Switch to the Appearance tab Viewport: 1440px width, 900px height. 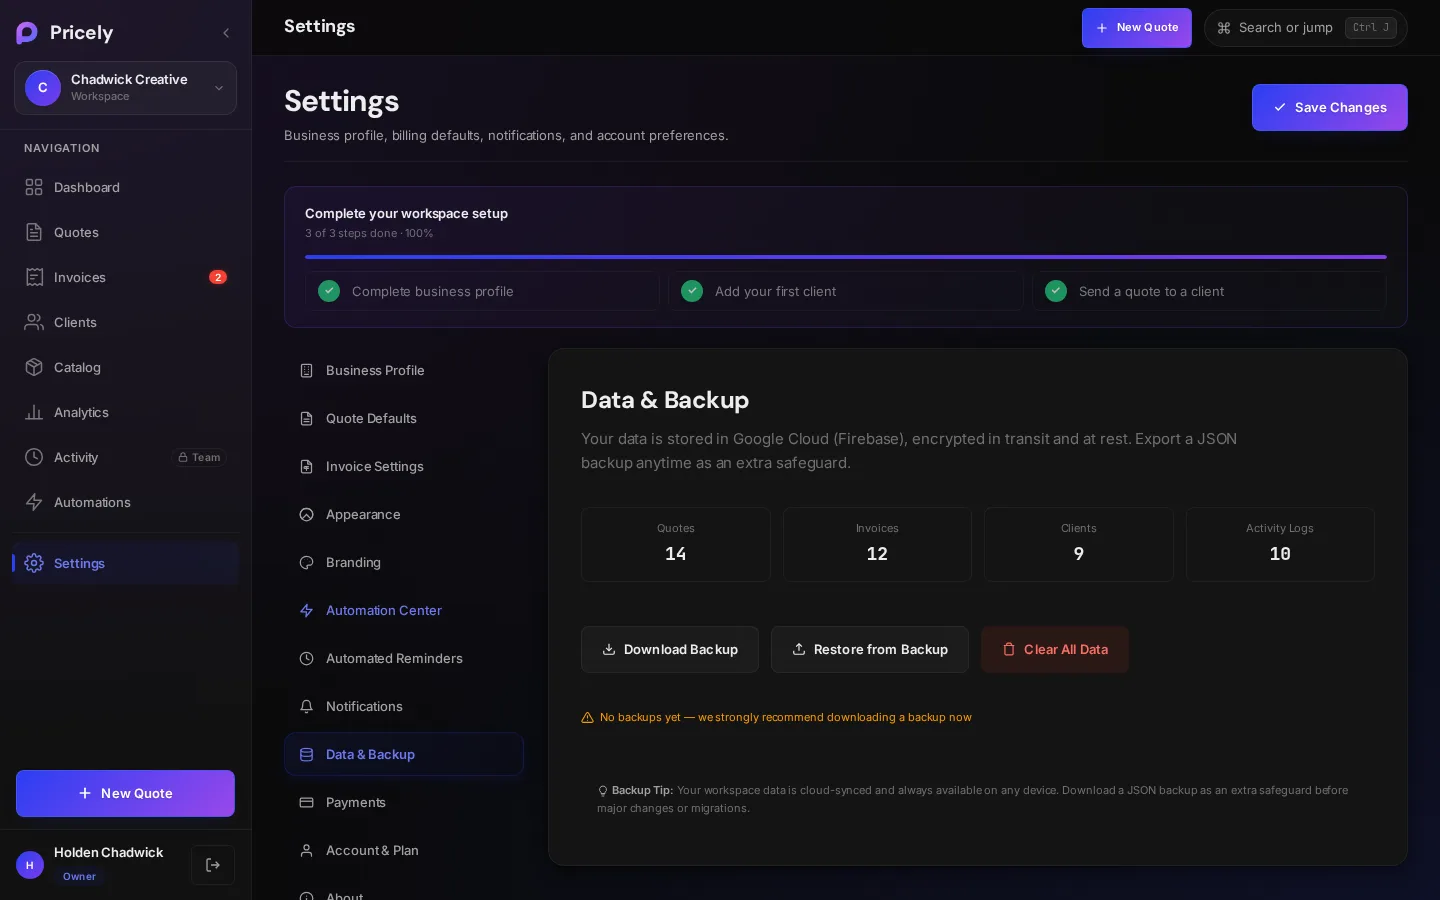(404, 514)
